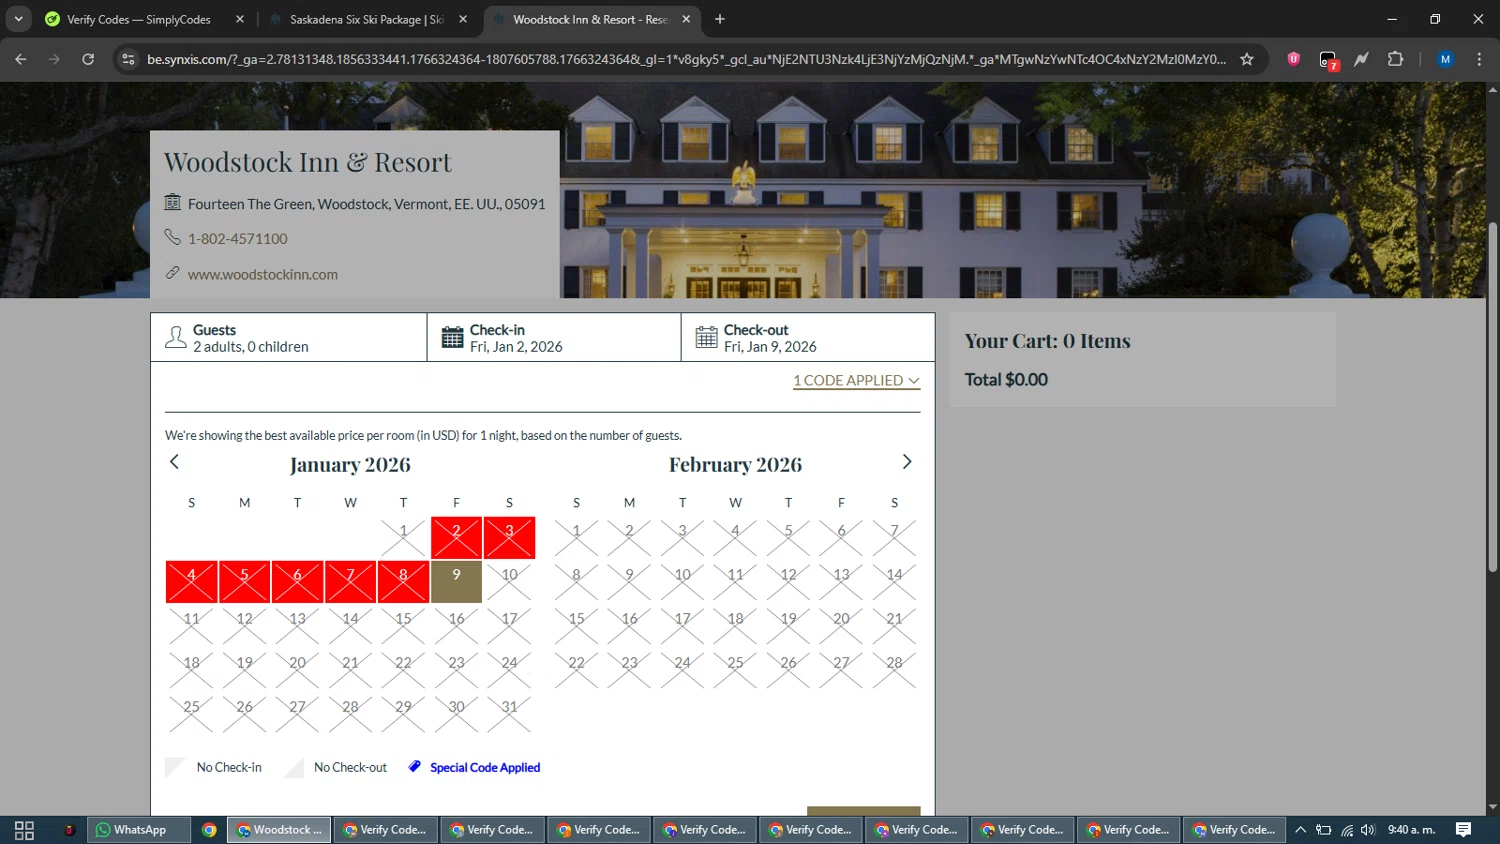Open taskbar clock showing 9:40 a. m.
This screenshot has width=1500, height=844.
[1411, 830]
